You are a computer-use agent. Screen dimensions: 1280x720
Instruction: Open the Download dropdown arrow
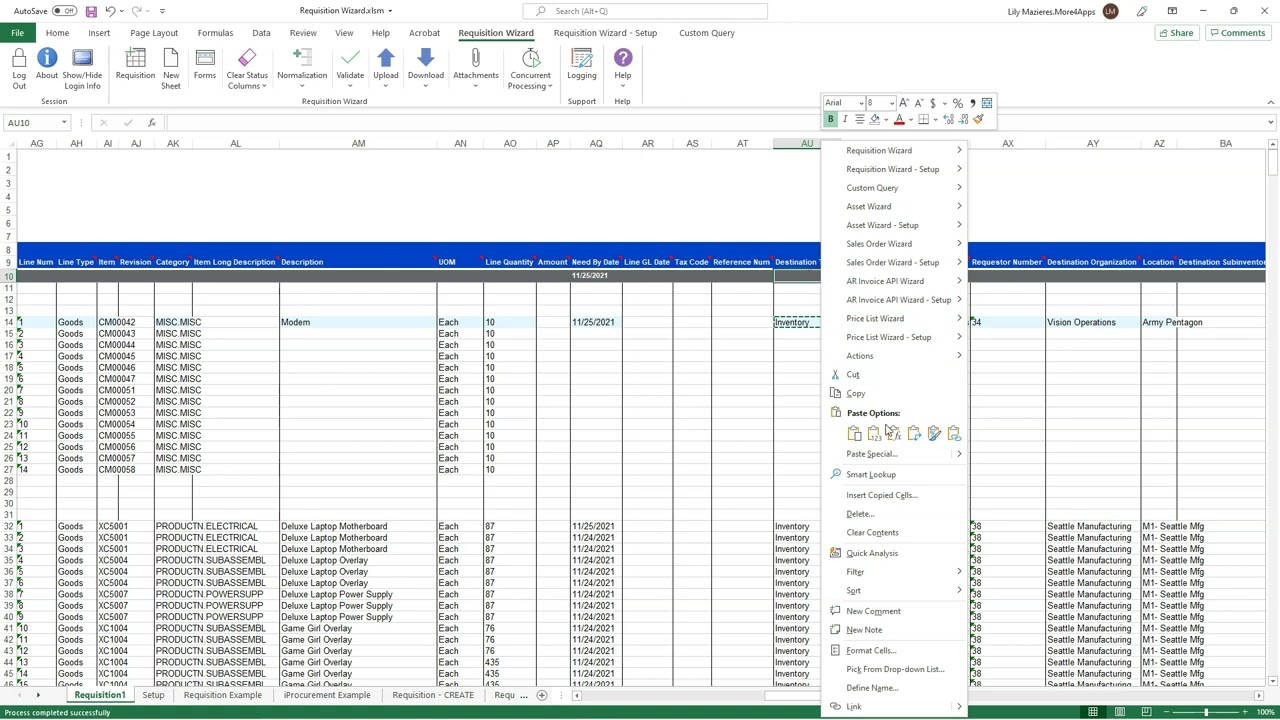tap(426, 86)
